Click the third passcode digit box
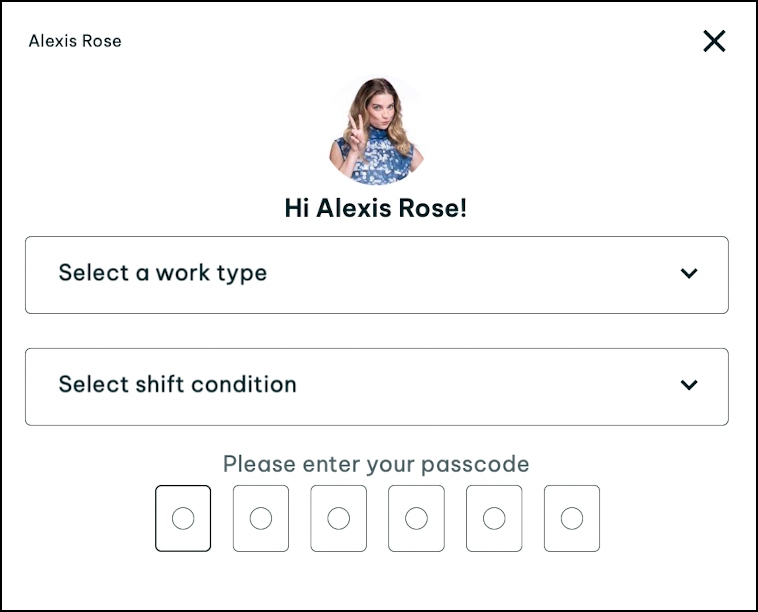The image size is (758, 612). 338,518
